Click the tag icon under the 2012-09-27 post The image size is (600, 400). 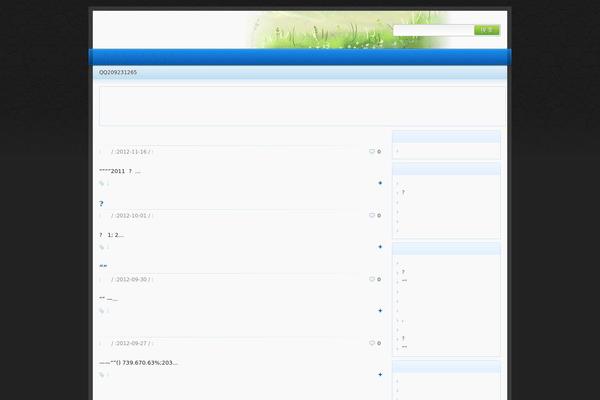coord(102,375)
